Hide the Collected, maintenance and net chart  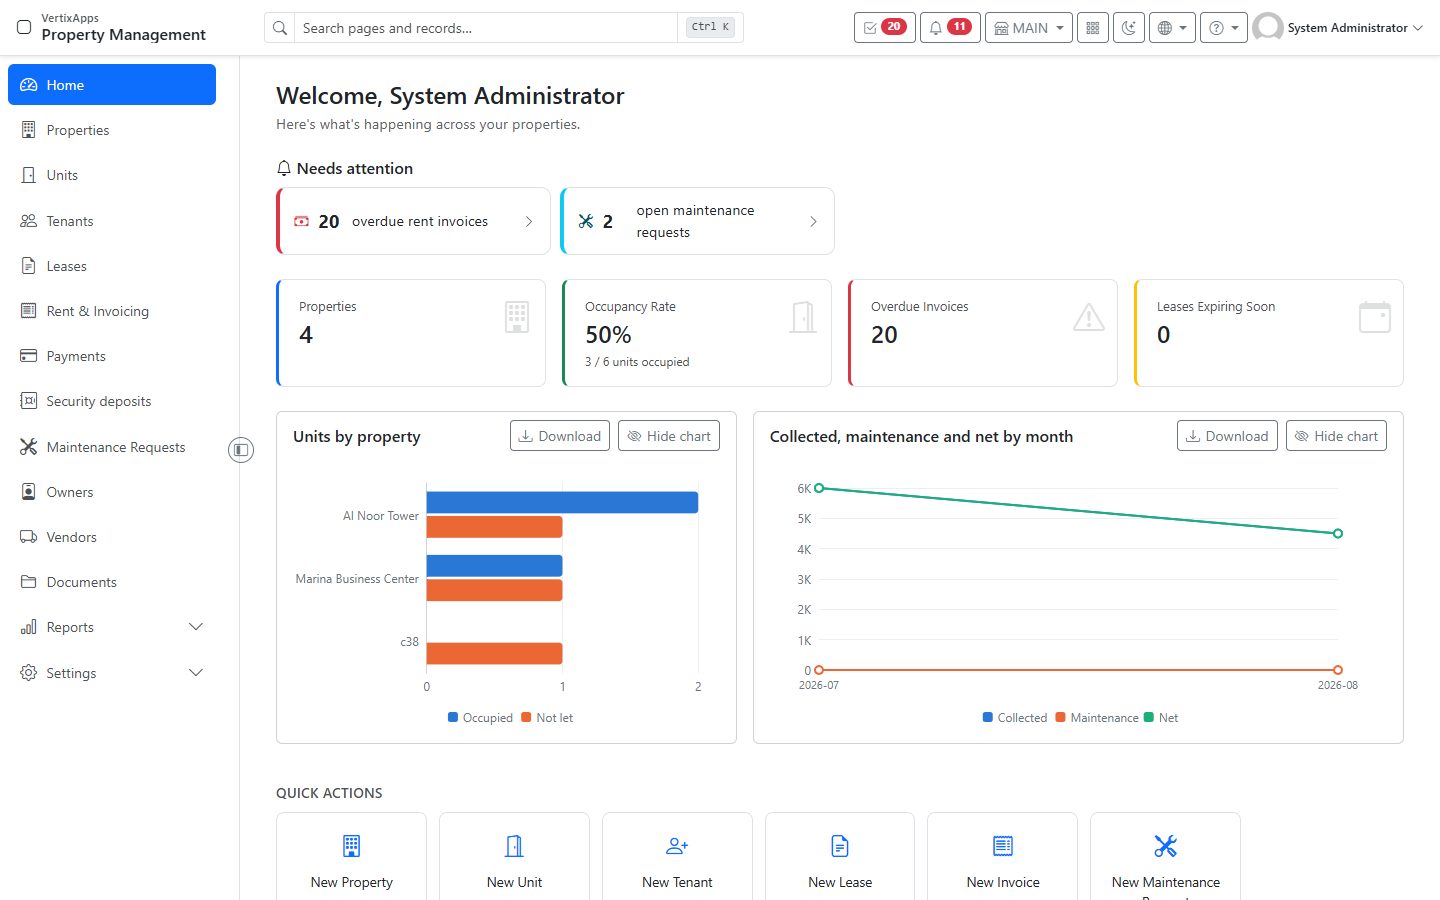[x=1336, y=436]
